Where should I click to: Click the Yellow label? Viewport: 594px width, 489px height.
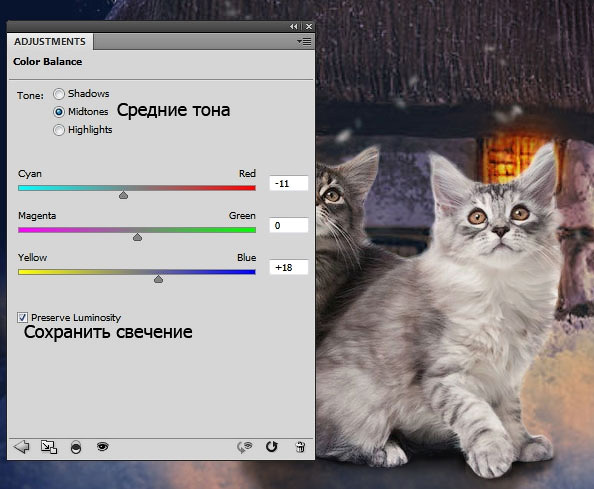point(33,258)
